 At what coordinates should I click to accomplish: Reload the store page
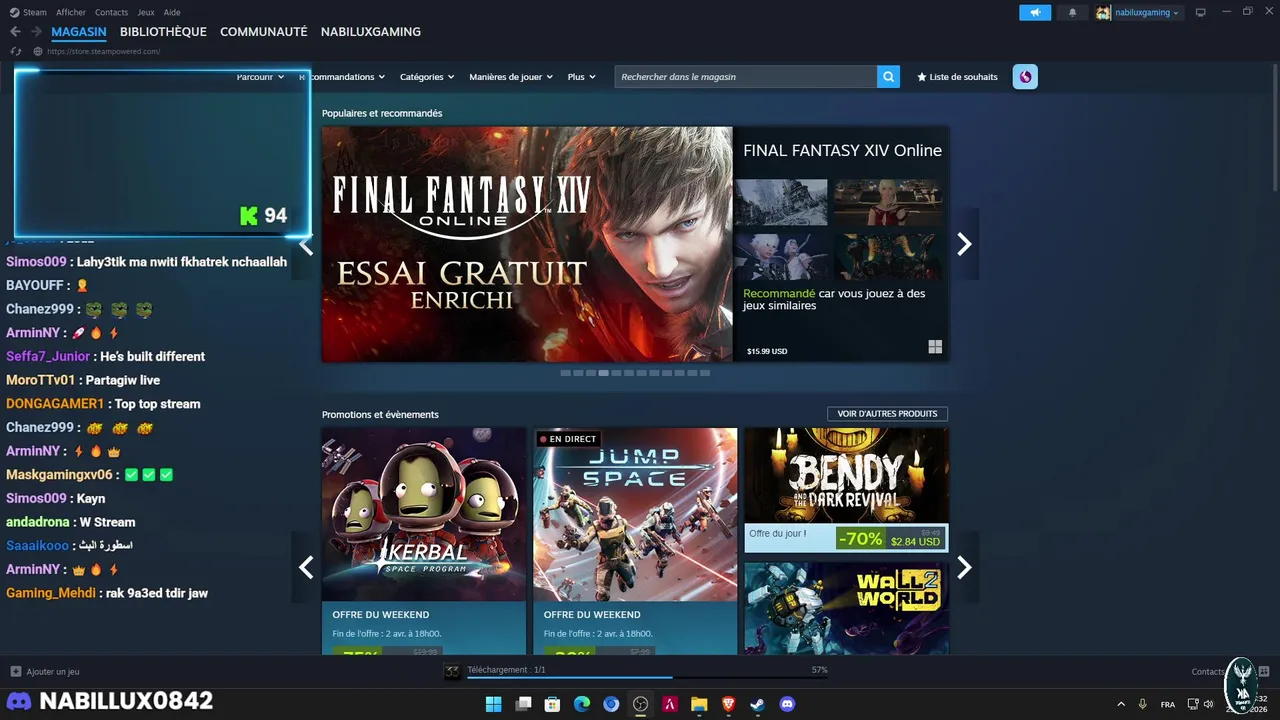pyautogui.click(x=16, y=51)
